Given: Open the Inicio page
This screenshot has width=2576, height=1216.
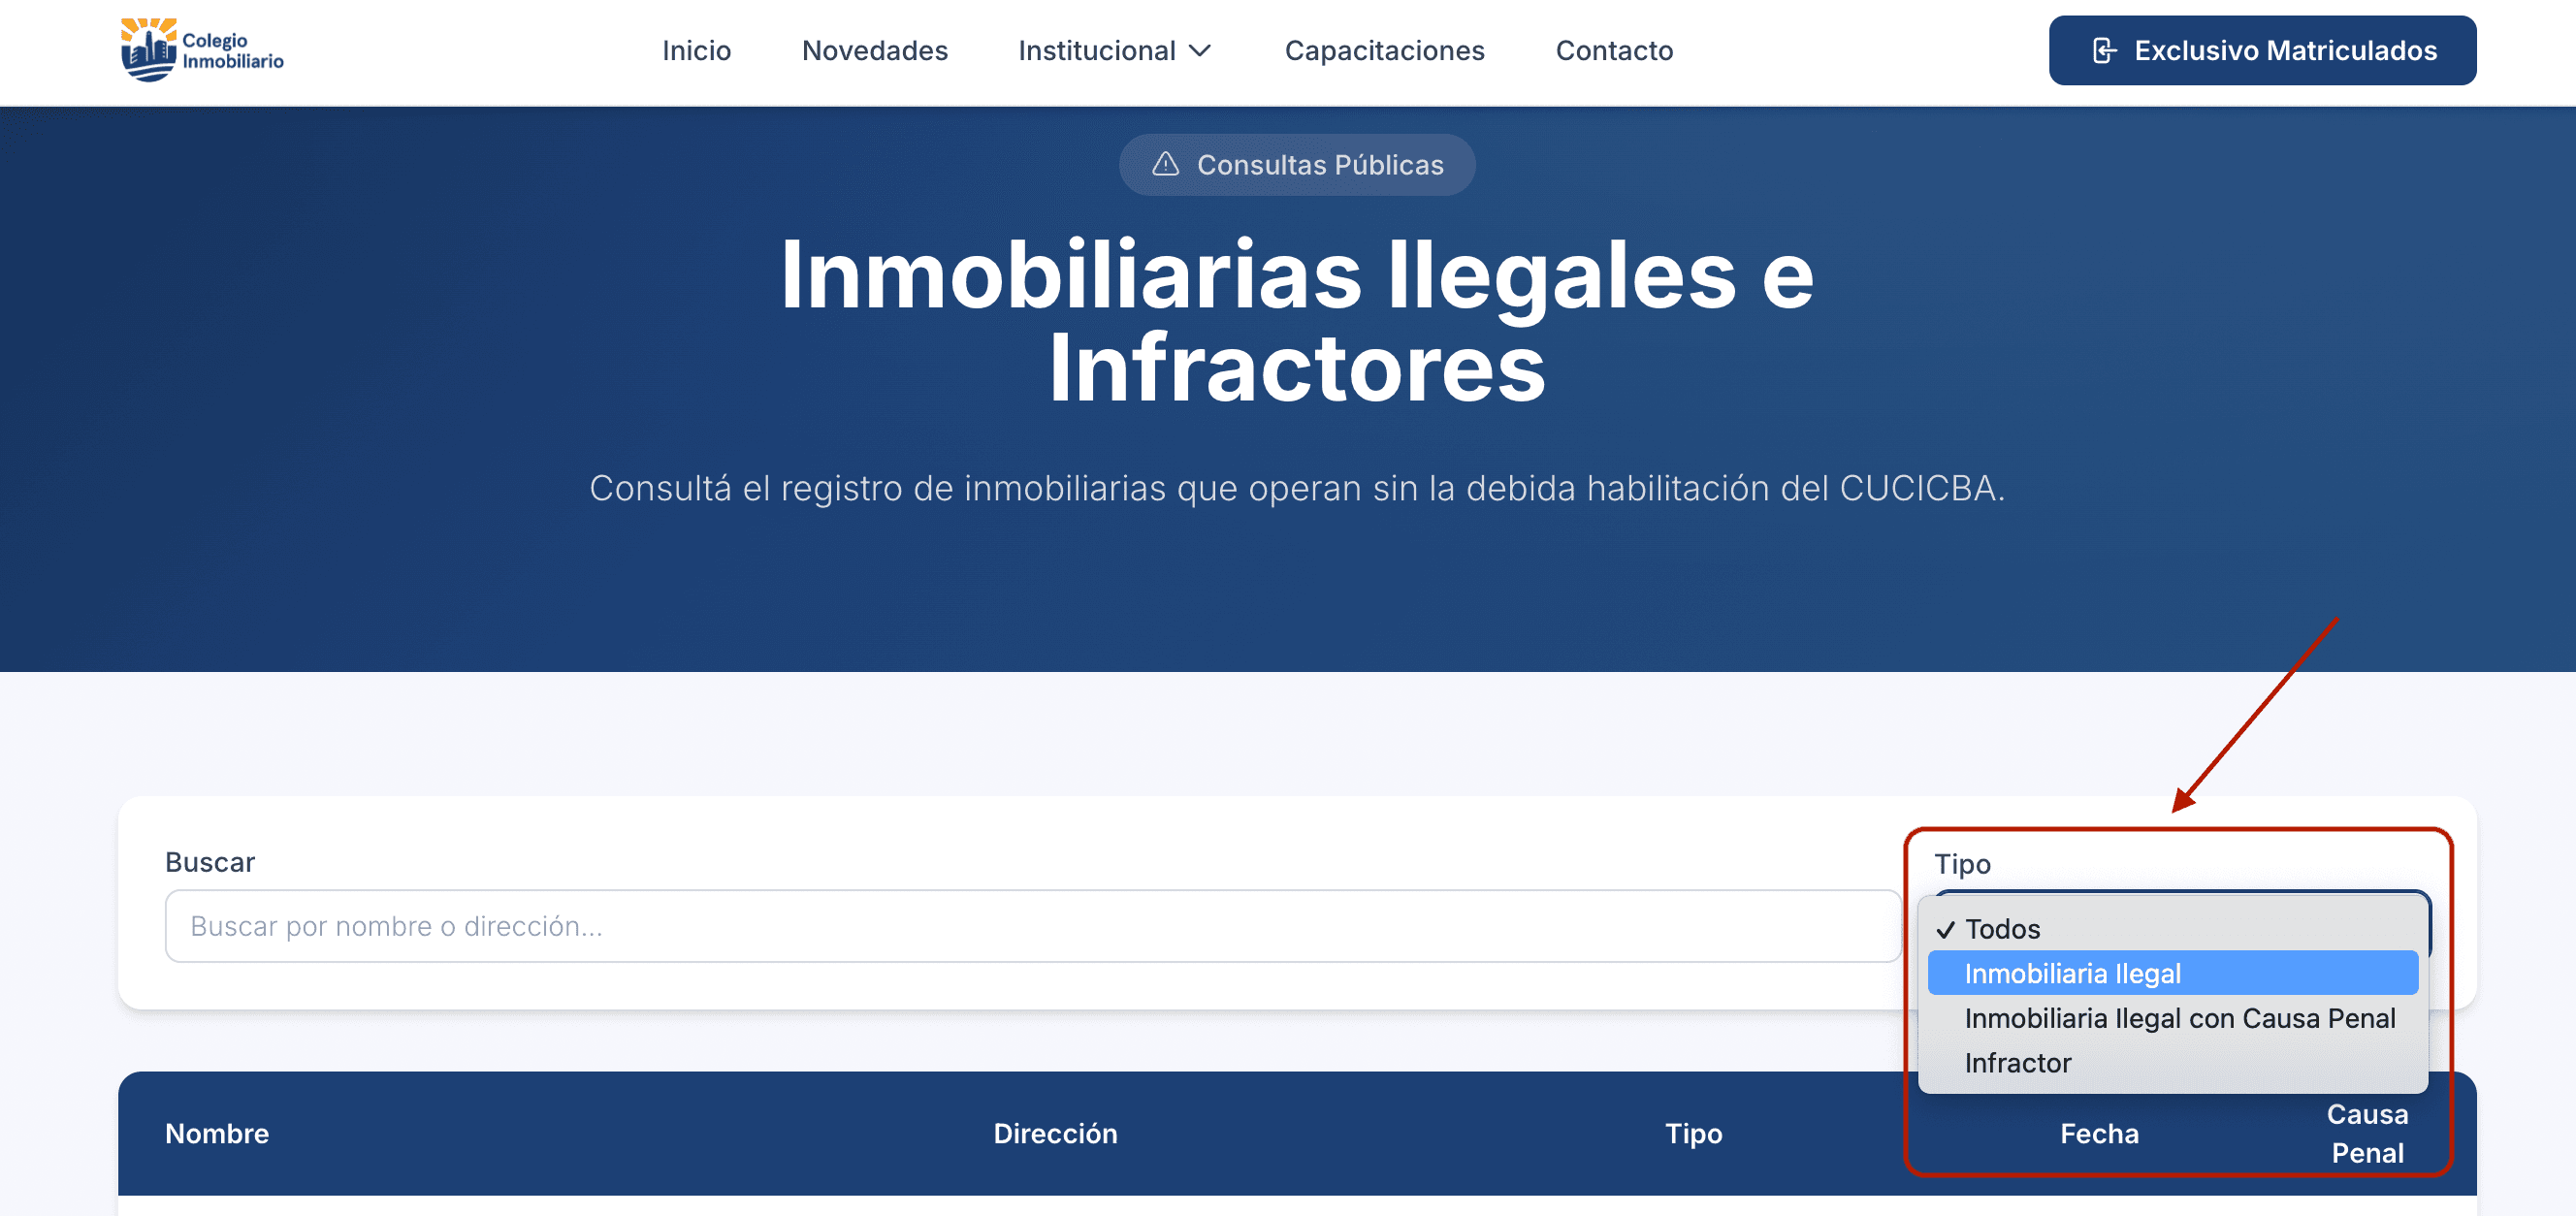Looking at the screenshot, I should point(696,51).
